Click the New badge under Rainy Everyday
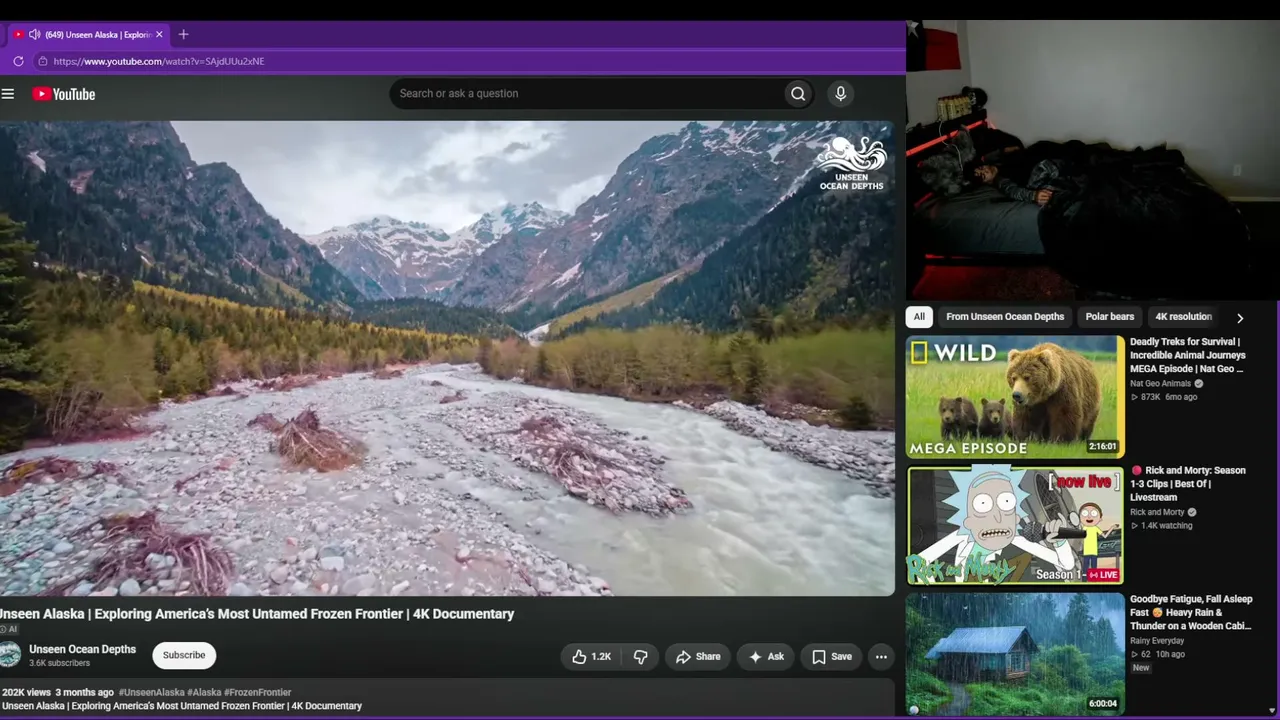Viewport: 1280px width, 720px height. click(x=1141, y=668)
